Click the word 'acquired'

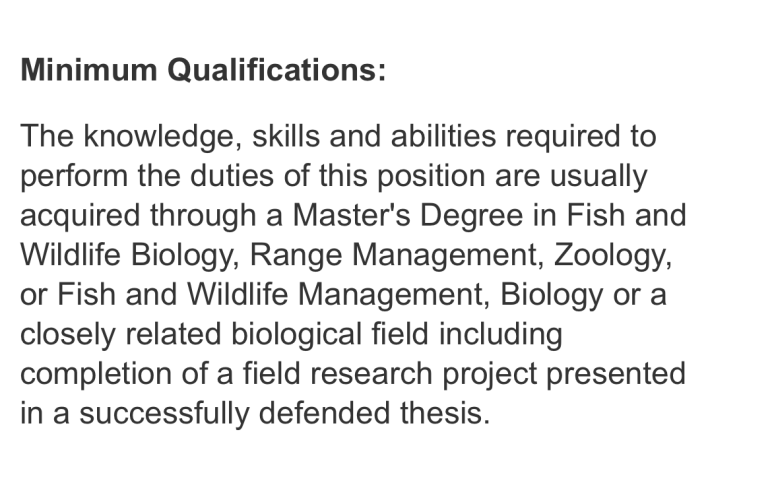point(80,215)
